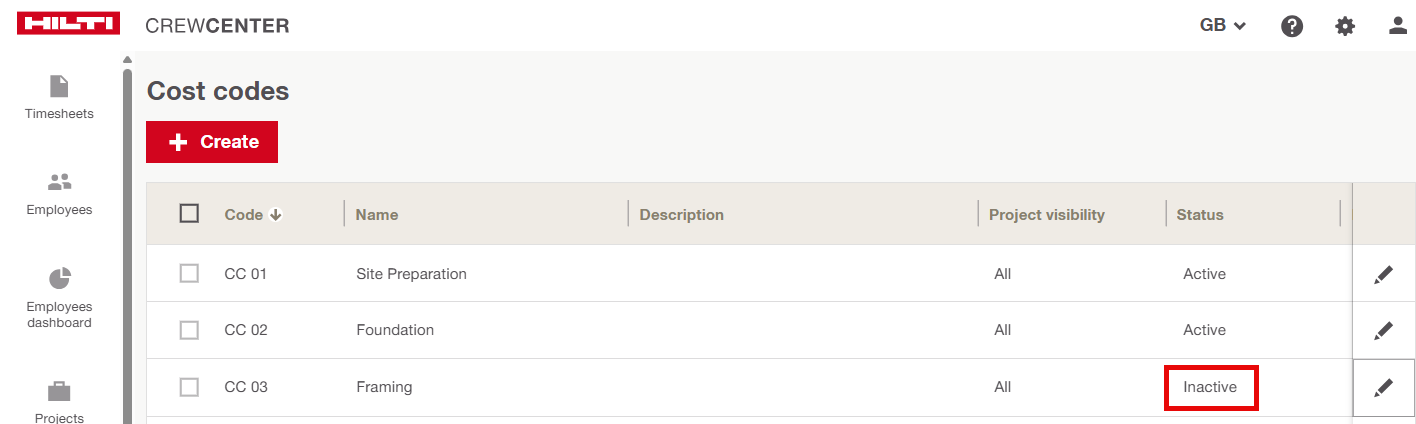Select the CC 03 Framing checkbox
This screenshot has width=1416, height=424.
189,387
